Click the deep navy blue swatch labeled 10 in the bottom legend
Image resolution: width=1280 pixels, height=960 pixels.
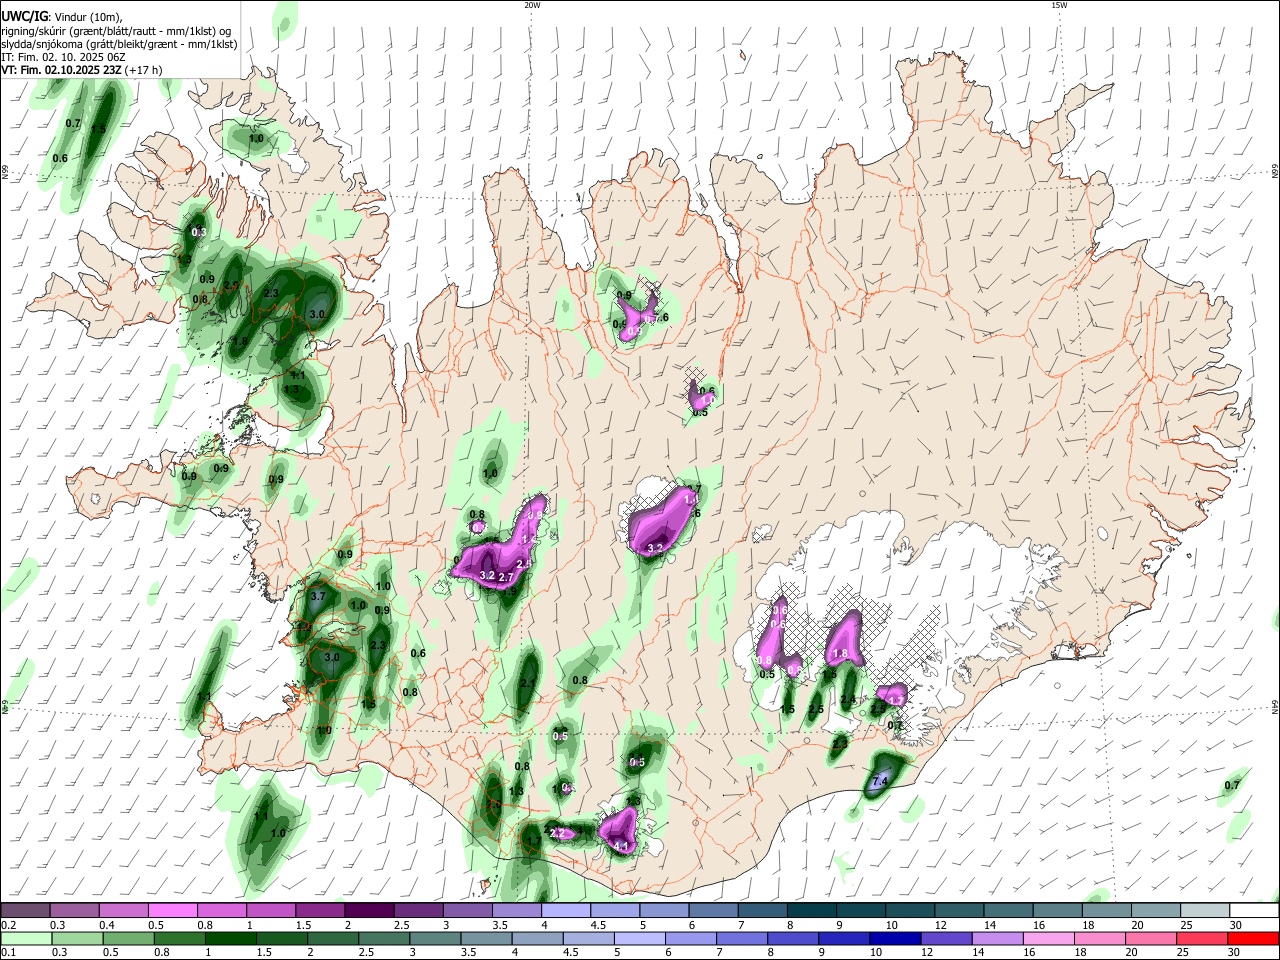click(x=895, y=938)
